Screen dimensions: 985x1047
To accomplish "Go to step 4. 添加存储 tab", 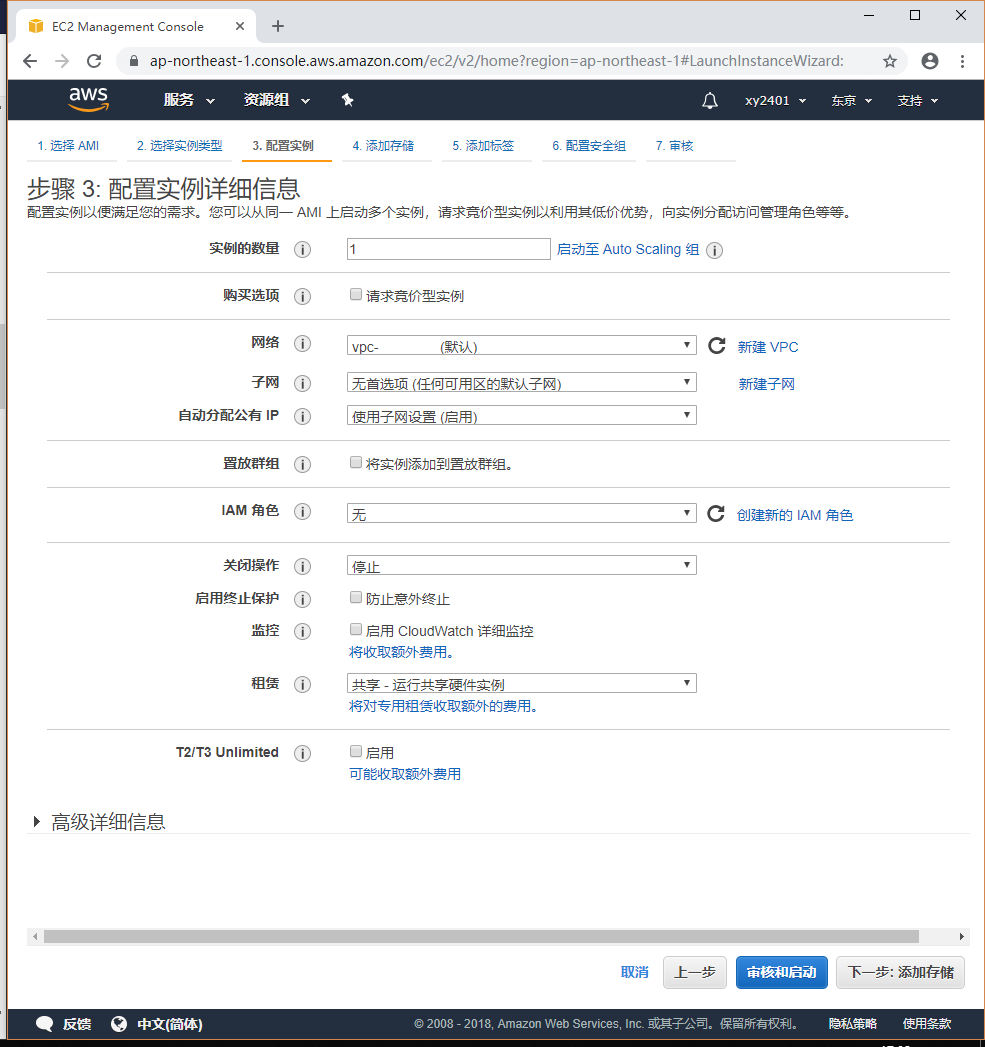I will 383,146.
